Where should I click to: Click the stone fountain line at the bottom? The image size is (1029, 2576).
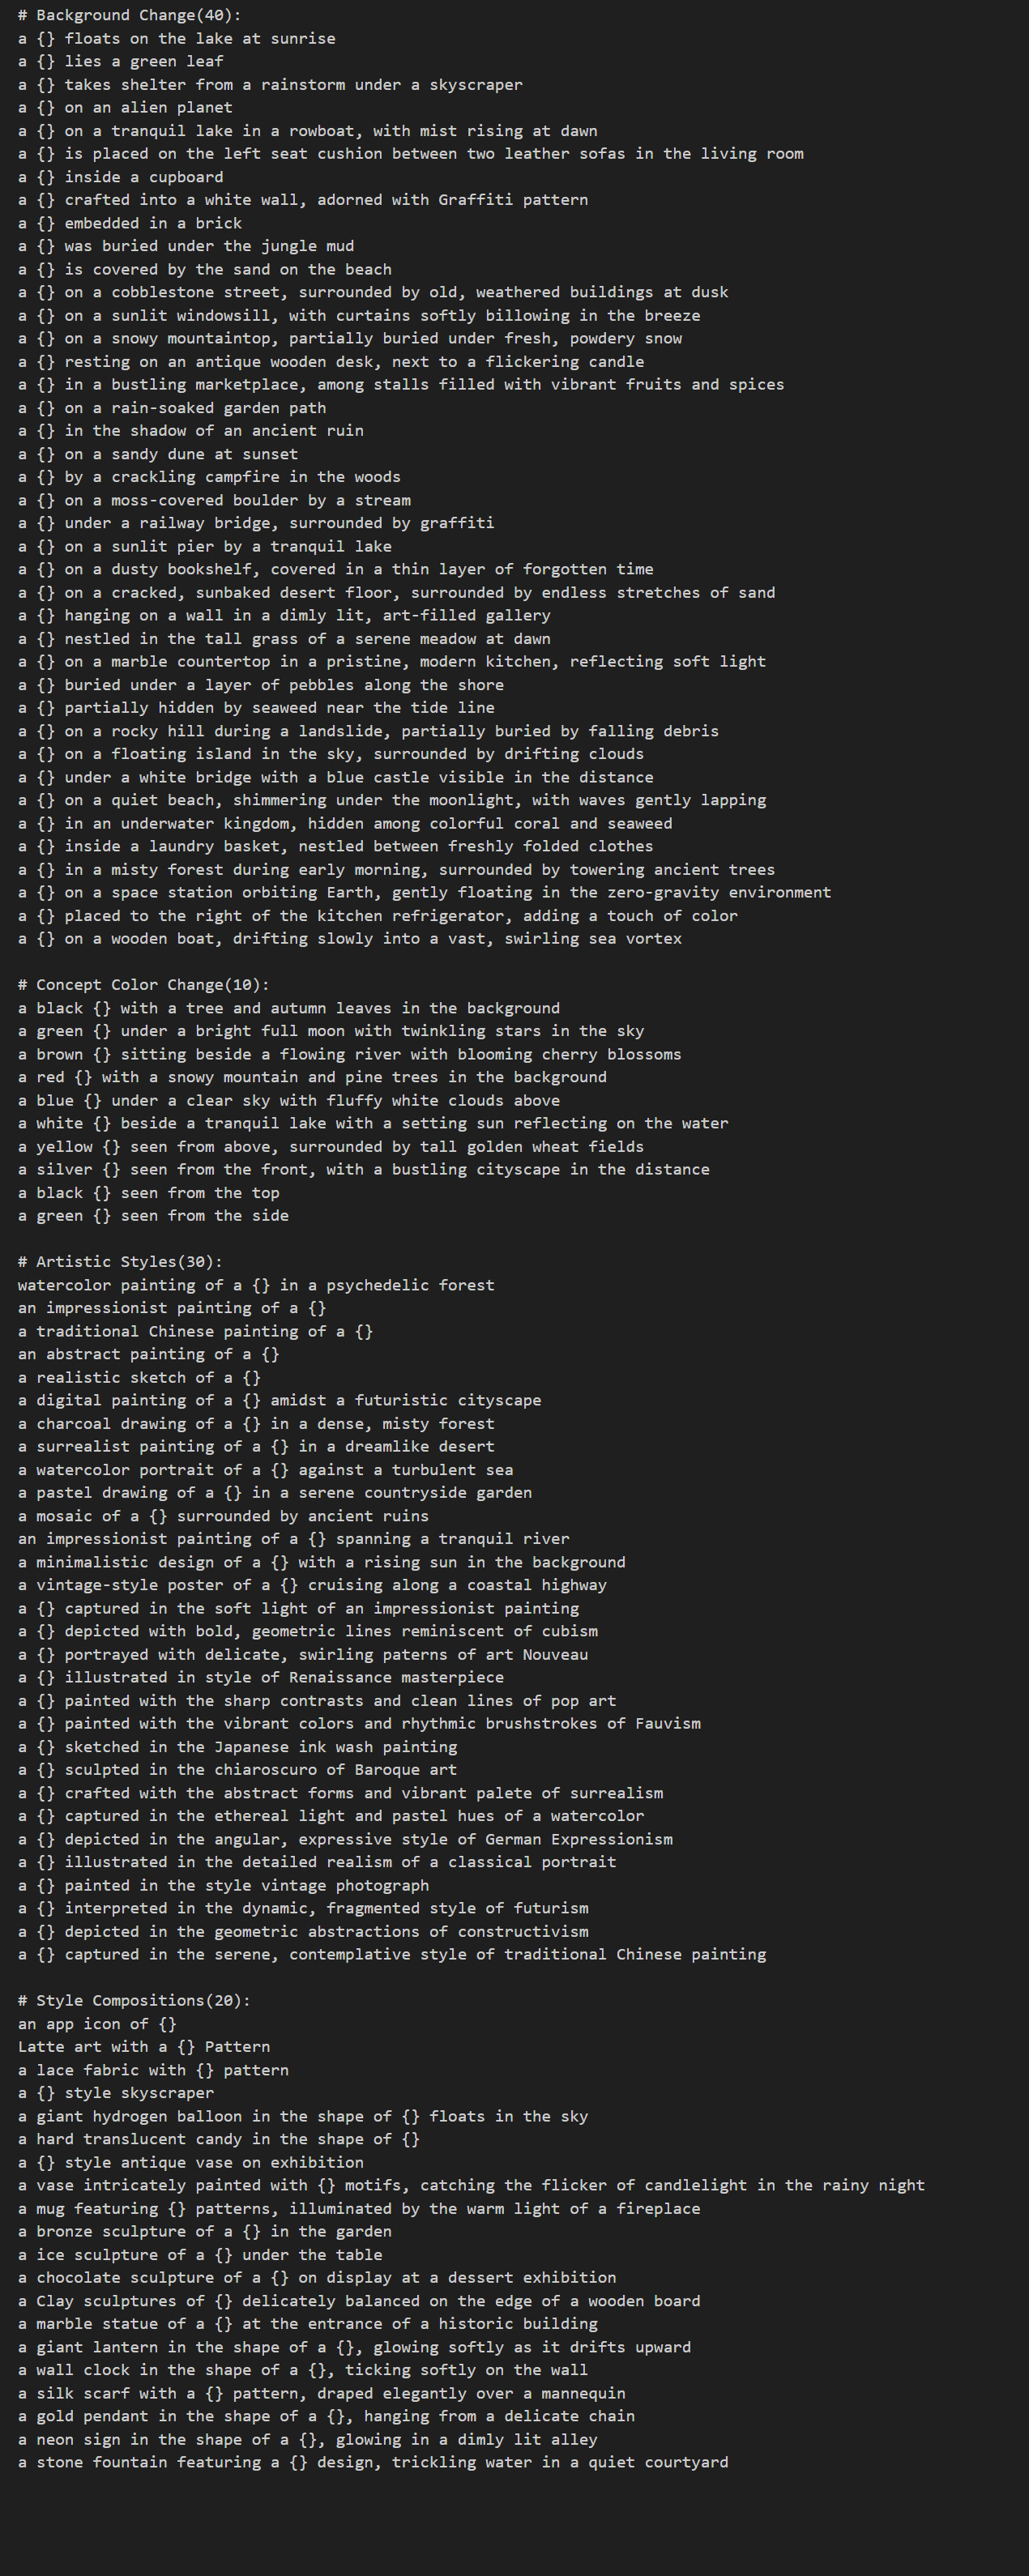373,2462
